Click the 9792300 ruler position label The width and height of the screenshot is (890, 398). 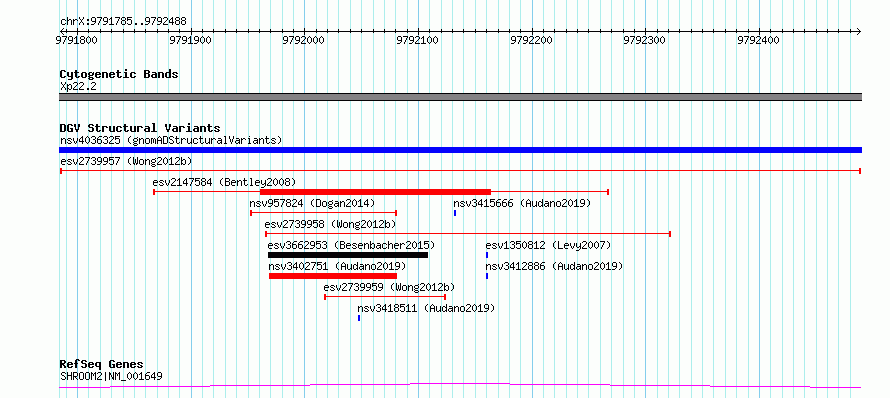645,40
